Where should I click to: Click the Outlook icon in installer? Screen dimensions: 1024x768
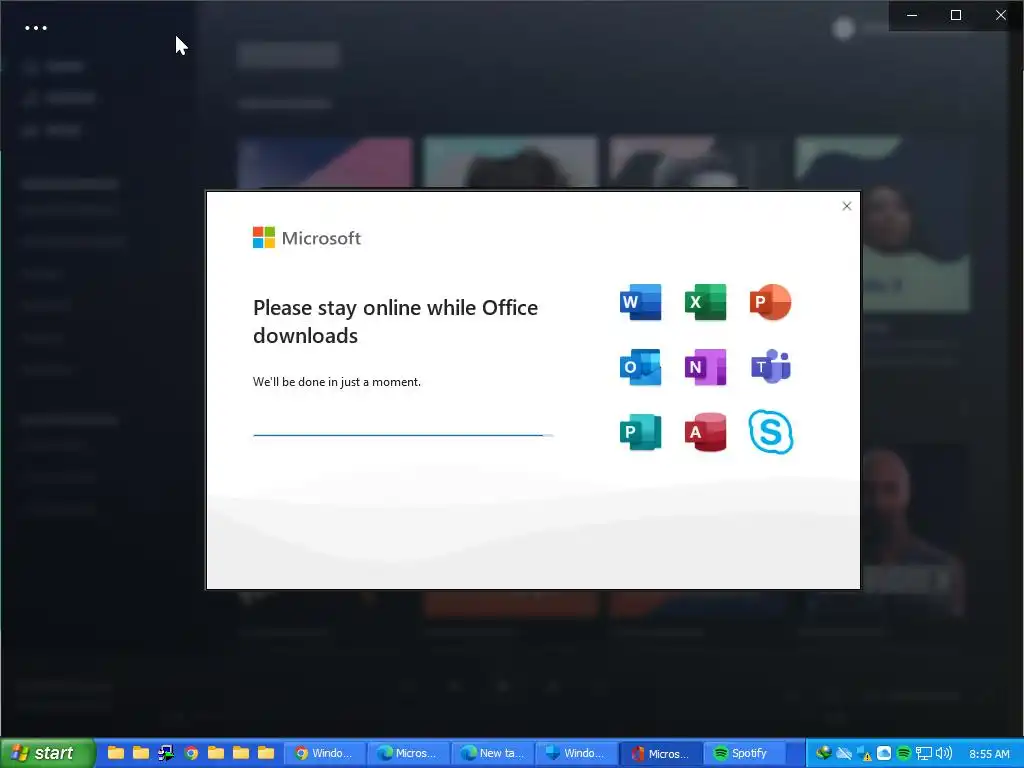(640, 367)
